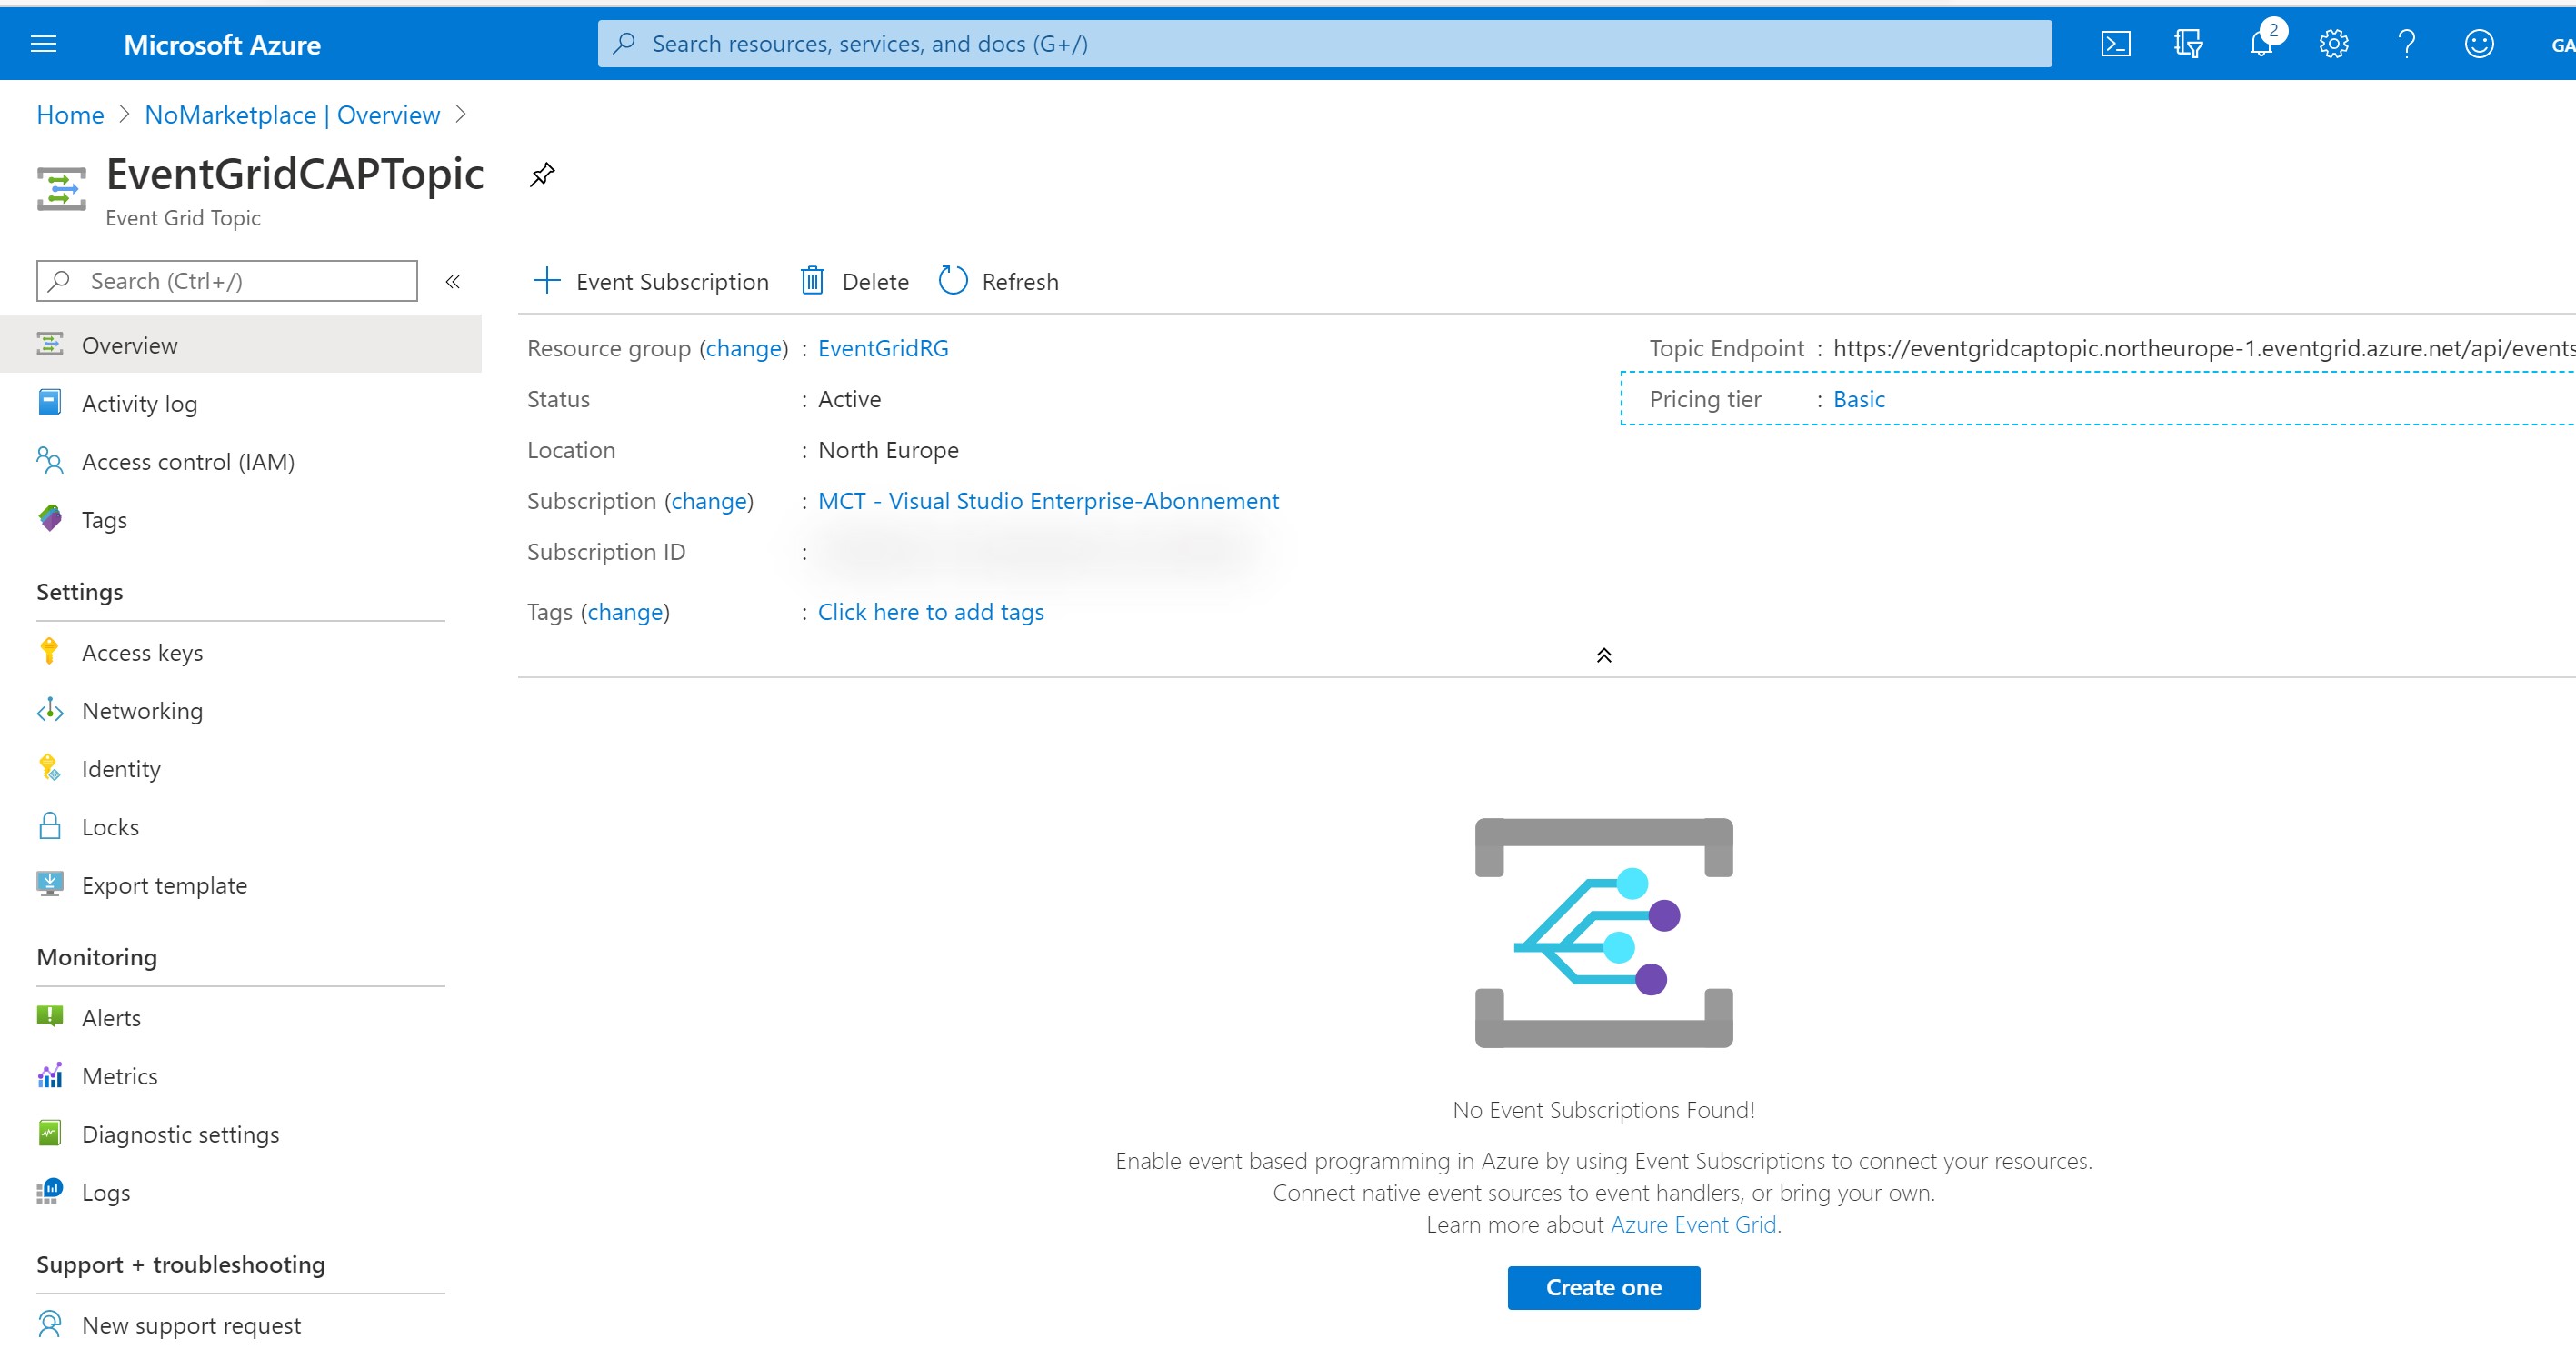Select Metrics under Monitoring
The width and height of the screenshot is (2576, 1369).
tap(119, 1076)
